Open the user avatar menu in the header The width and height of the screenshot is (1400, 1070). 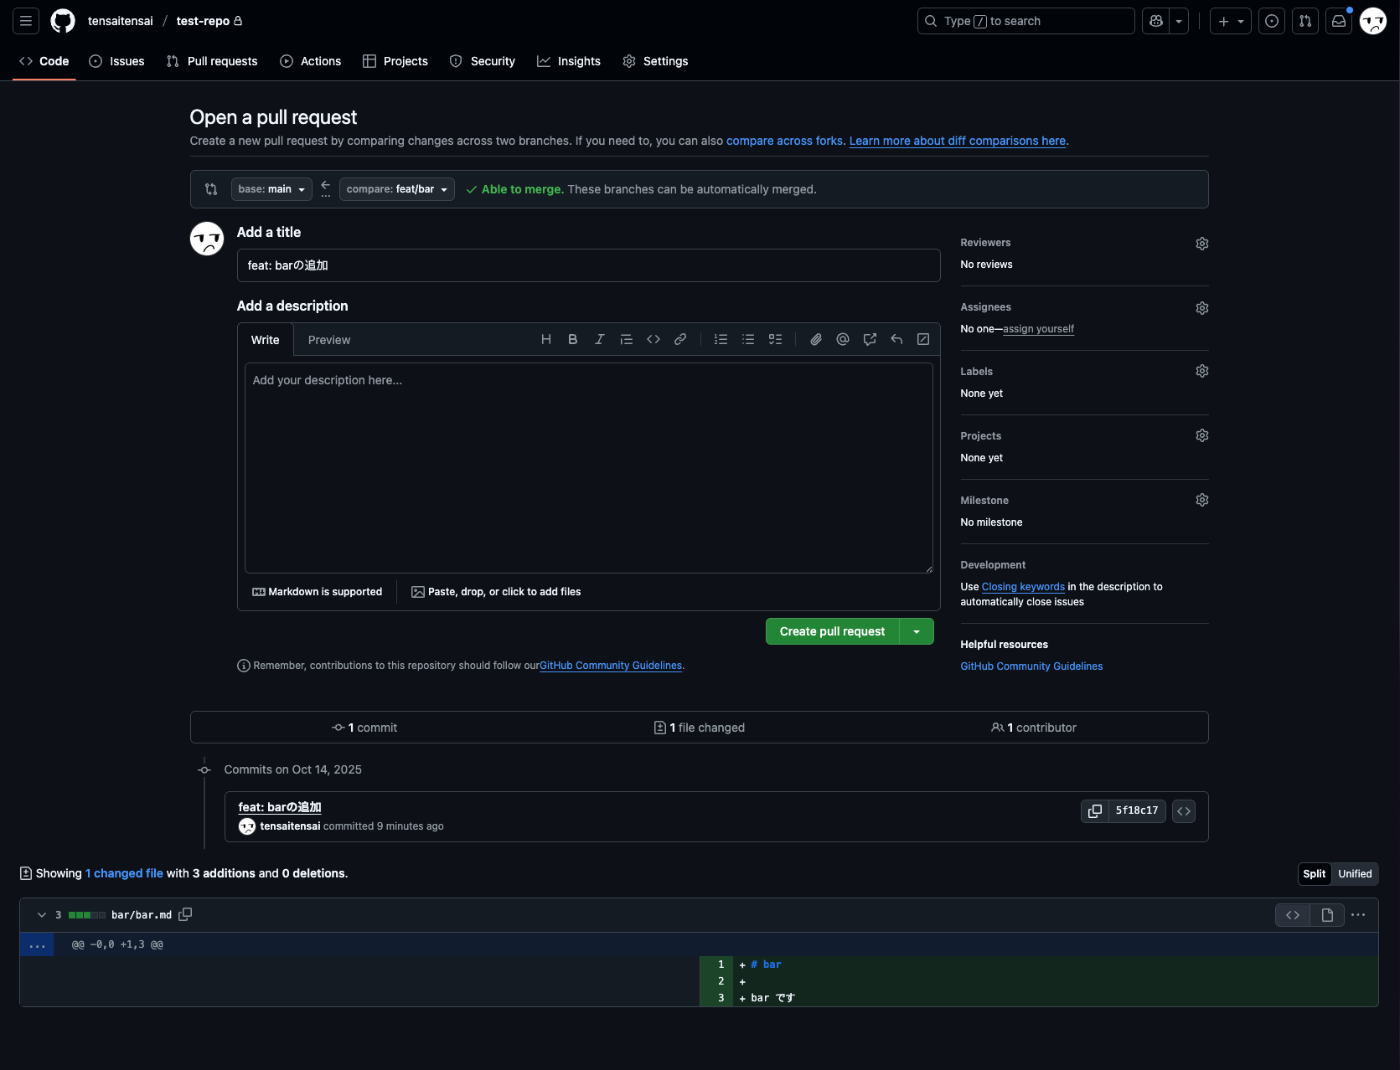[x=1373, y=21]
